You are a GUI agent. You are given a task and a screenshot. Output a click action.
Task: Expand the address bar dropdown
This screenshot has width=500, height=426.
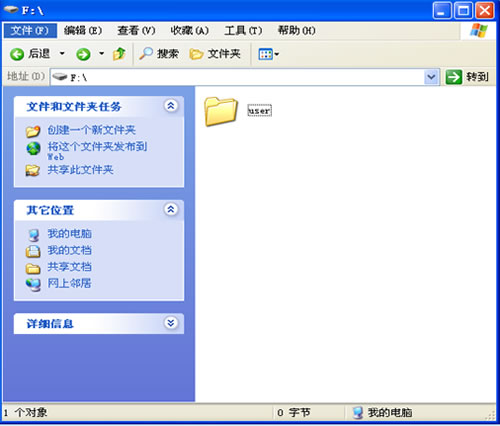pyautogui.click(x=431, y=77)
